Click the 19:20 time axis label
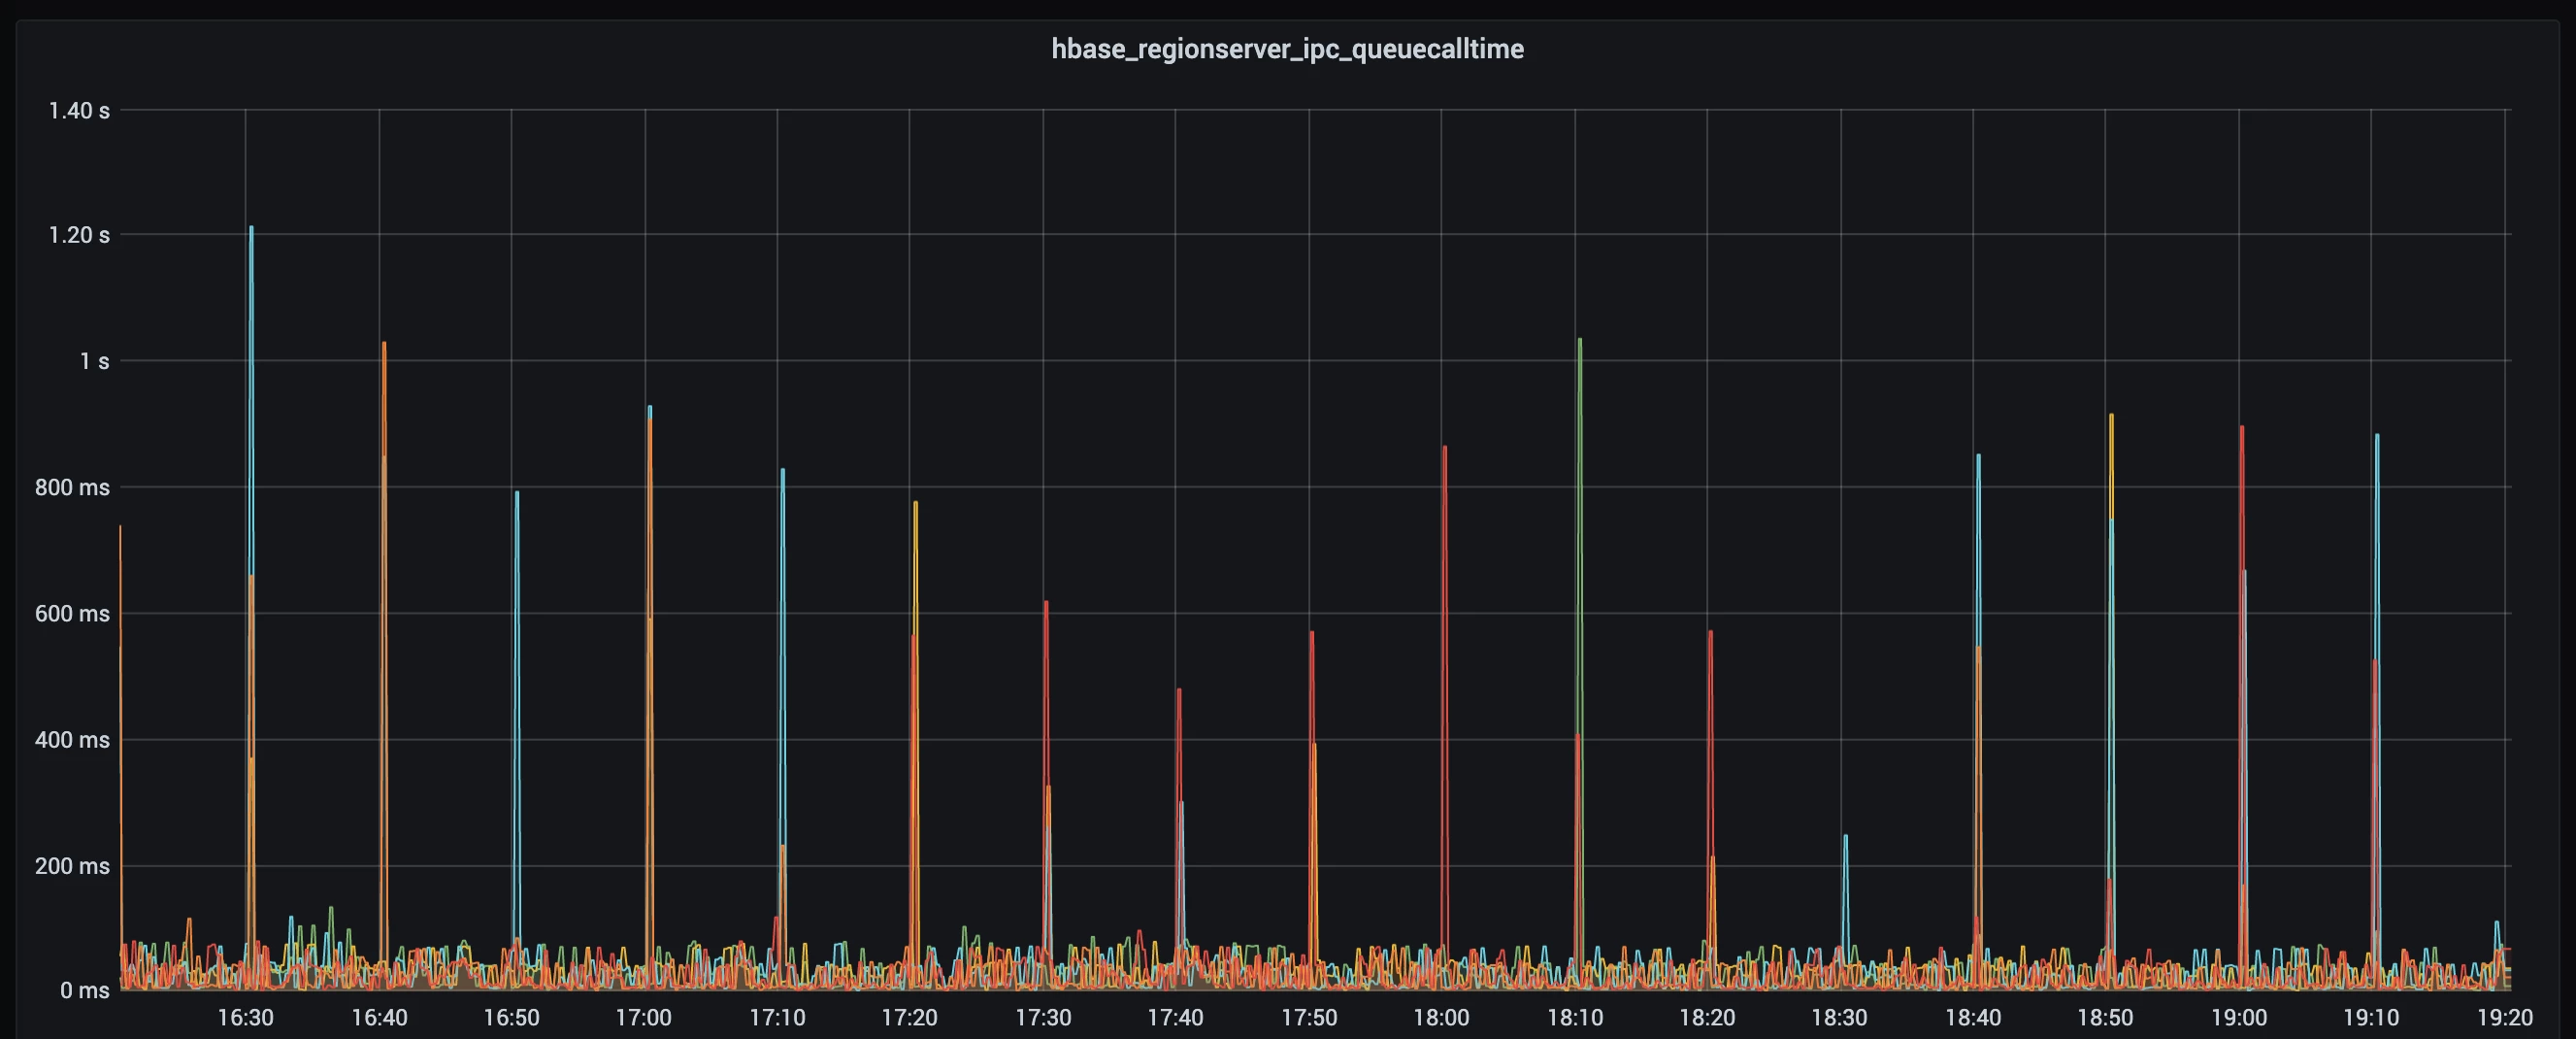 tap(2505, 1017)
